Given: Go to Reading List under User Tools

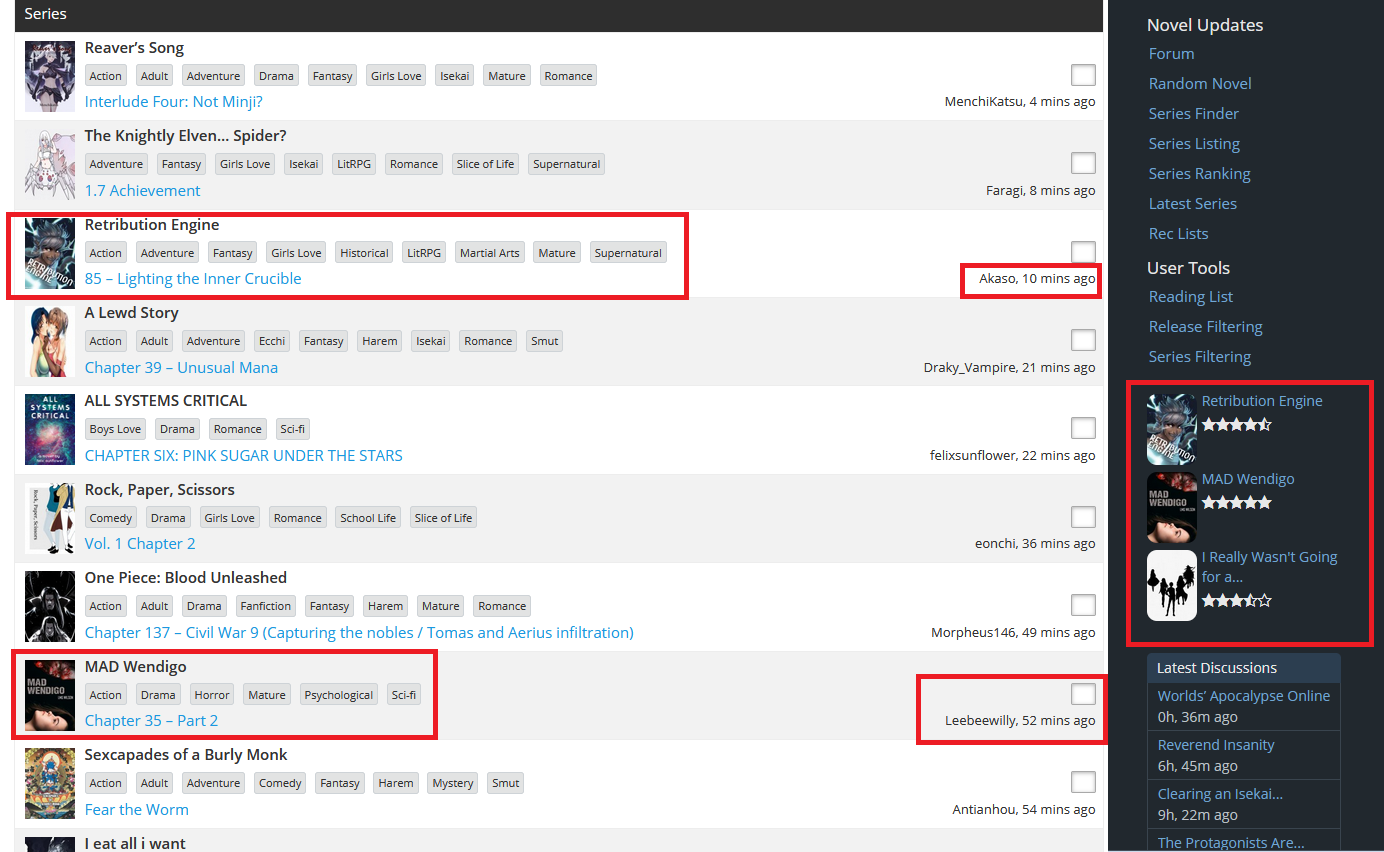Looking at the screenshot, I should 1190,297.
